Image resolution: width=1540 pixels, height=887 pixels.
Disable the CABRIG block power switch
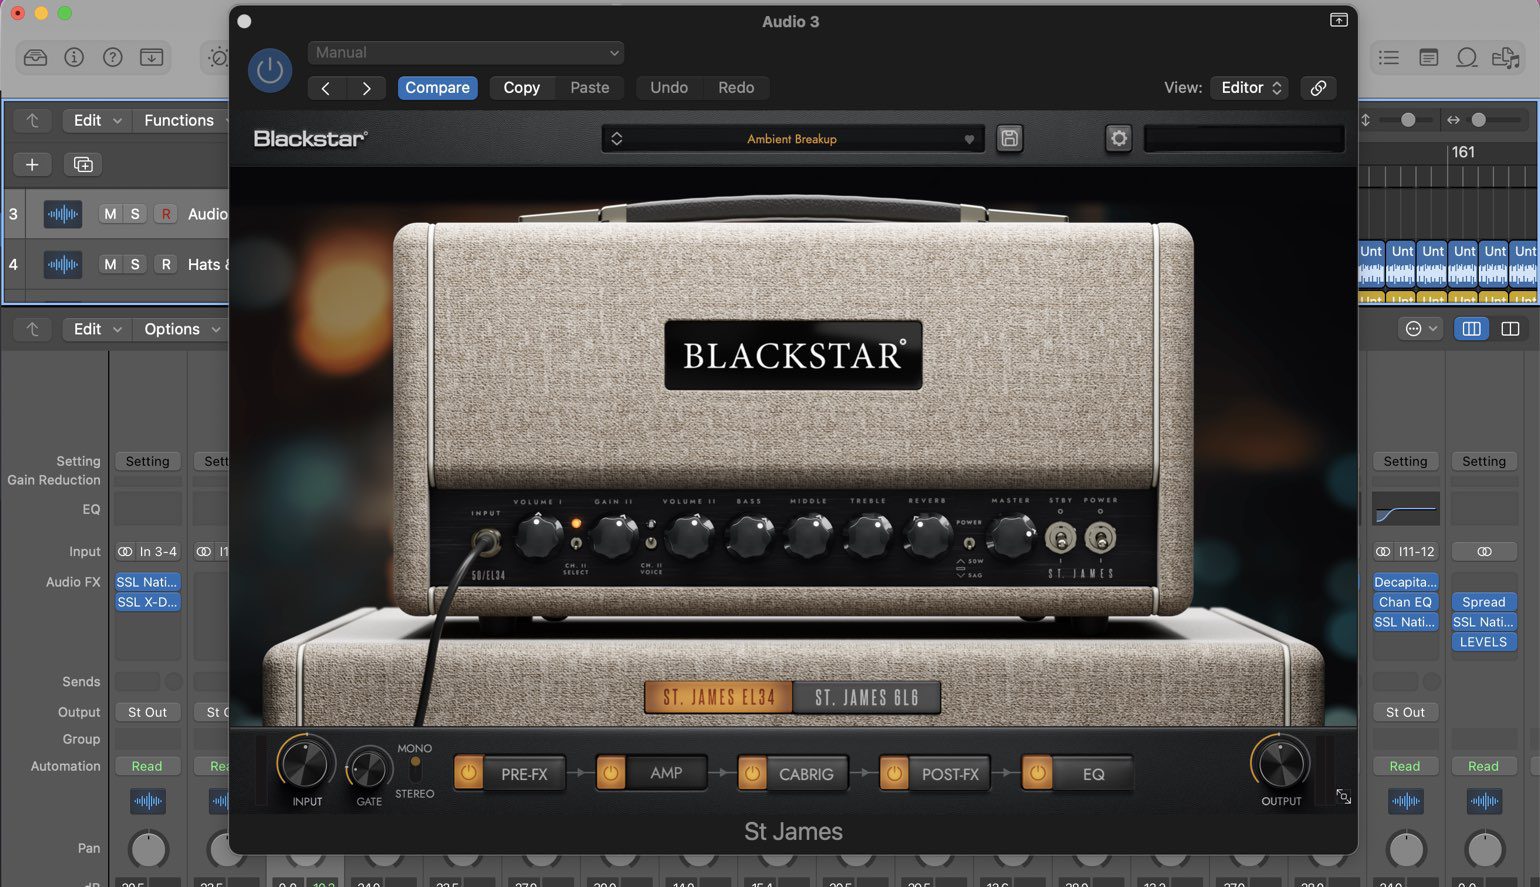pyautogui.click(x=752, y=772)
